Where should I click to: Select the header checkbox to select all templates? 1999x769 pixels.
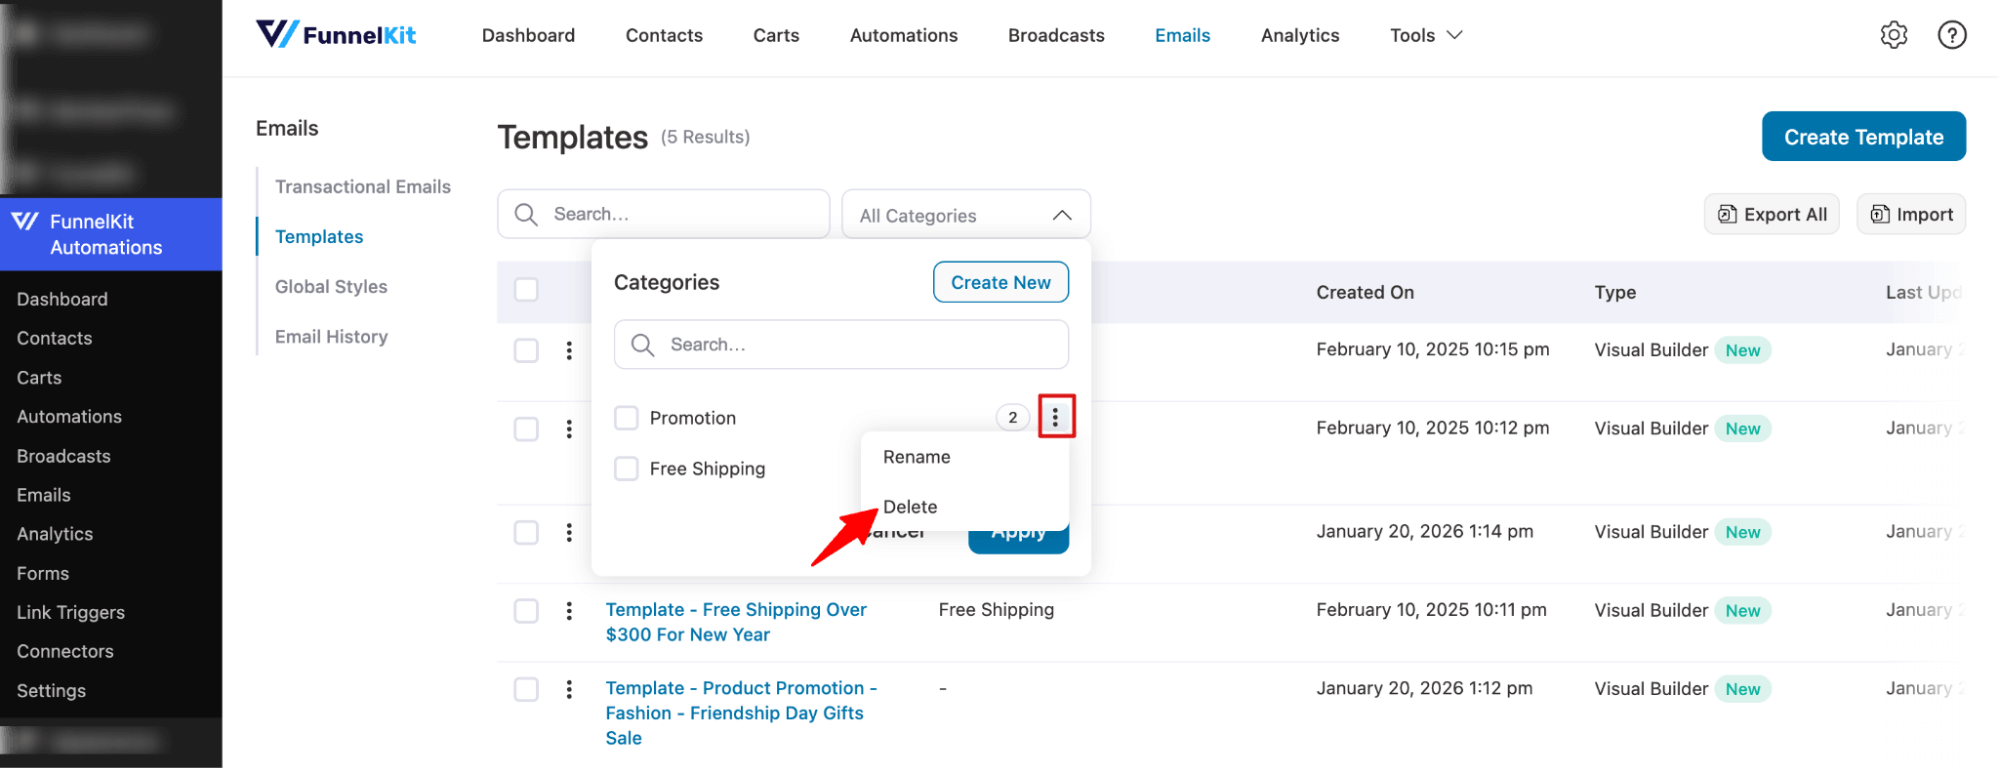[526, 288]
